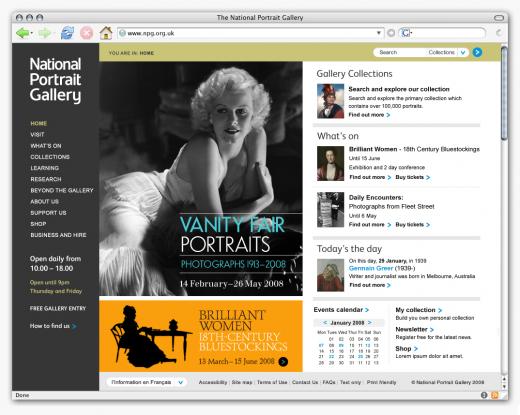Select BUSINESS AND HIRE in sidebar
Viewport: 520px width, 415px height.
click(58, 235)
